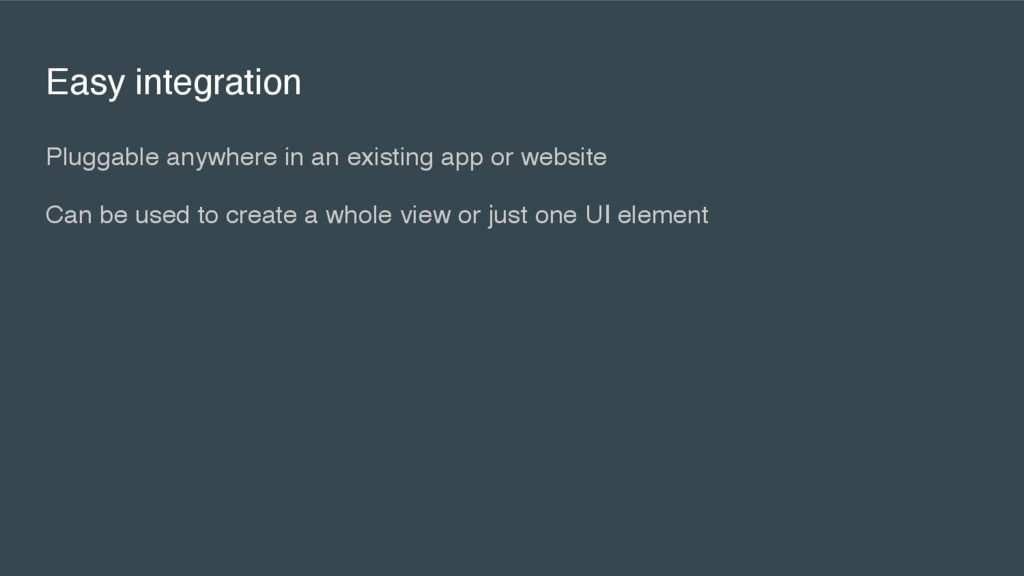Click the word 'integration' in the title
The image size is (1024, 576).
click(x=218, y=83)
